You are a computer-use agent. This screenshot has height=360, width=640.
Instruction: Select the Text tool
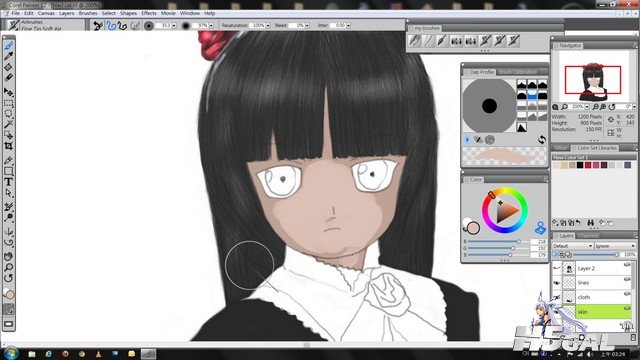pyautogui.click(x=9, y=182)
